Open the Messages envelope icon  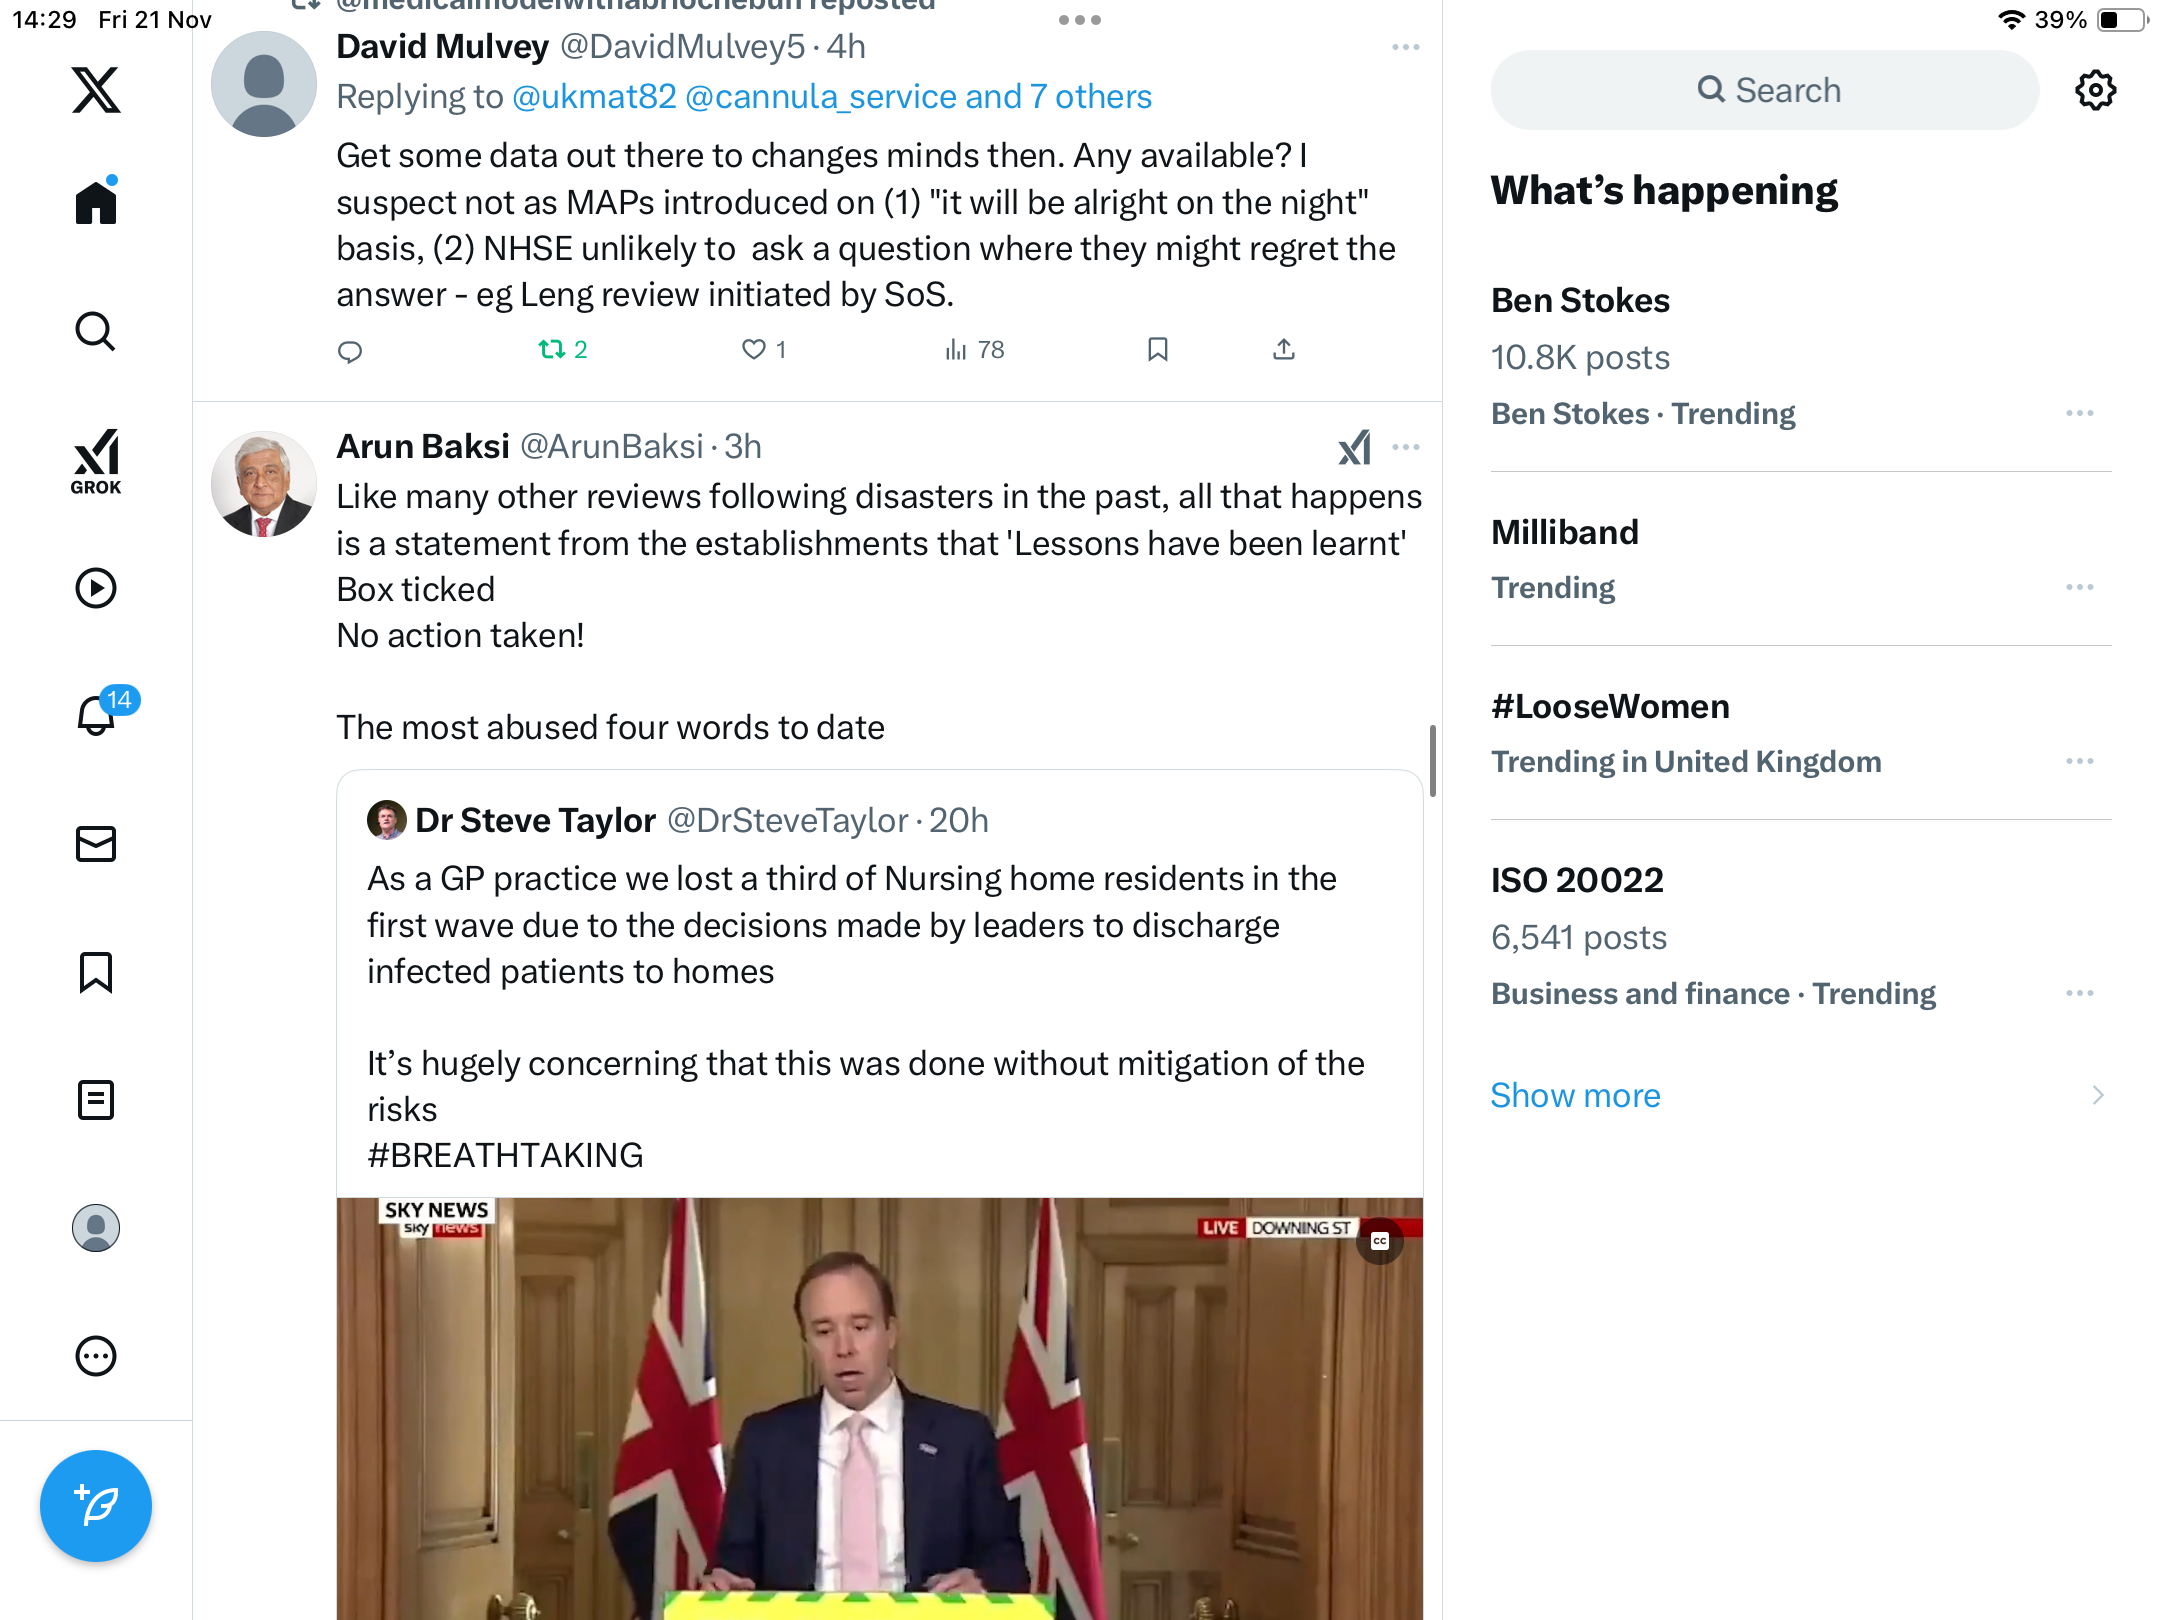[x=96, y=844]
